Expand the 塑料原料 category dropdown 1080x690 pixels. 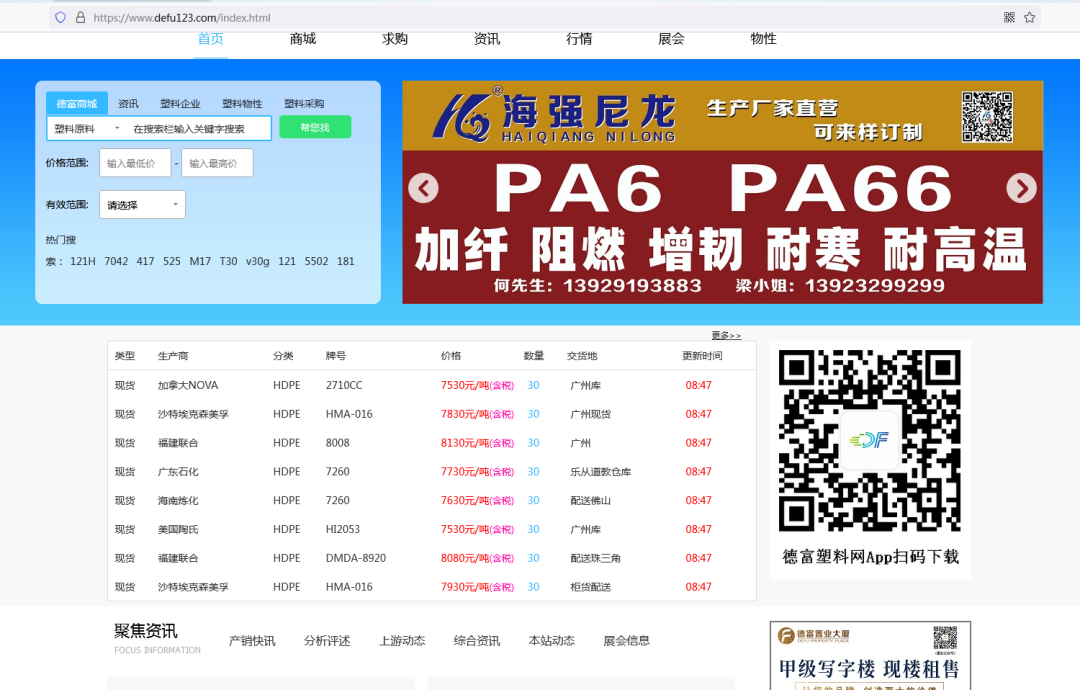coord(87,129)
